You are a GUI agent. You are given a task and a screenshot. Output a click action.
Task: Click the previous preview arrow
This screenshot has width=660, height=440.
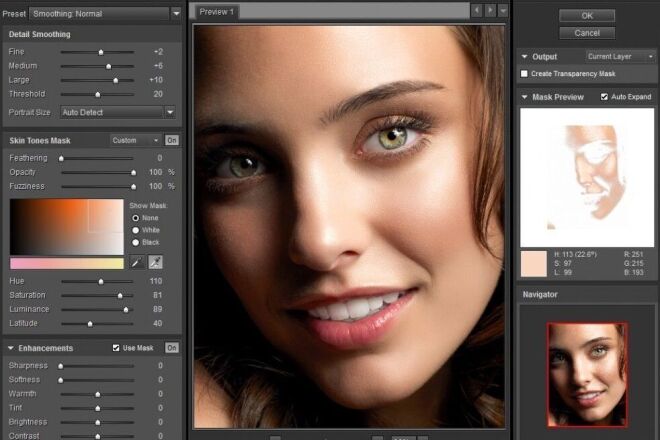pos(477,10)
